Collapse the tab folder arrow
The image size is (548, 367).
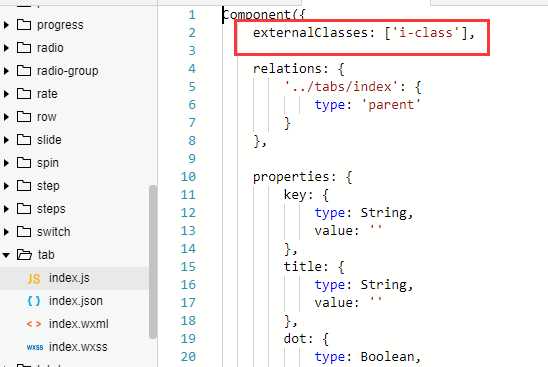pos(6,255)
